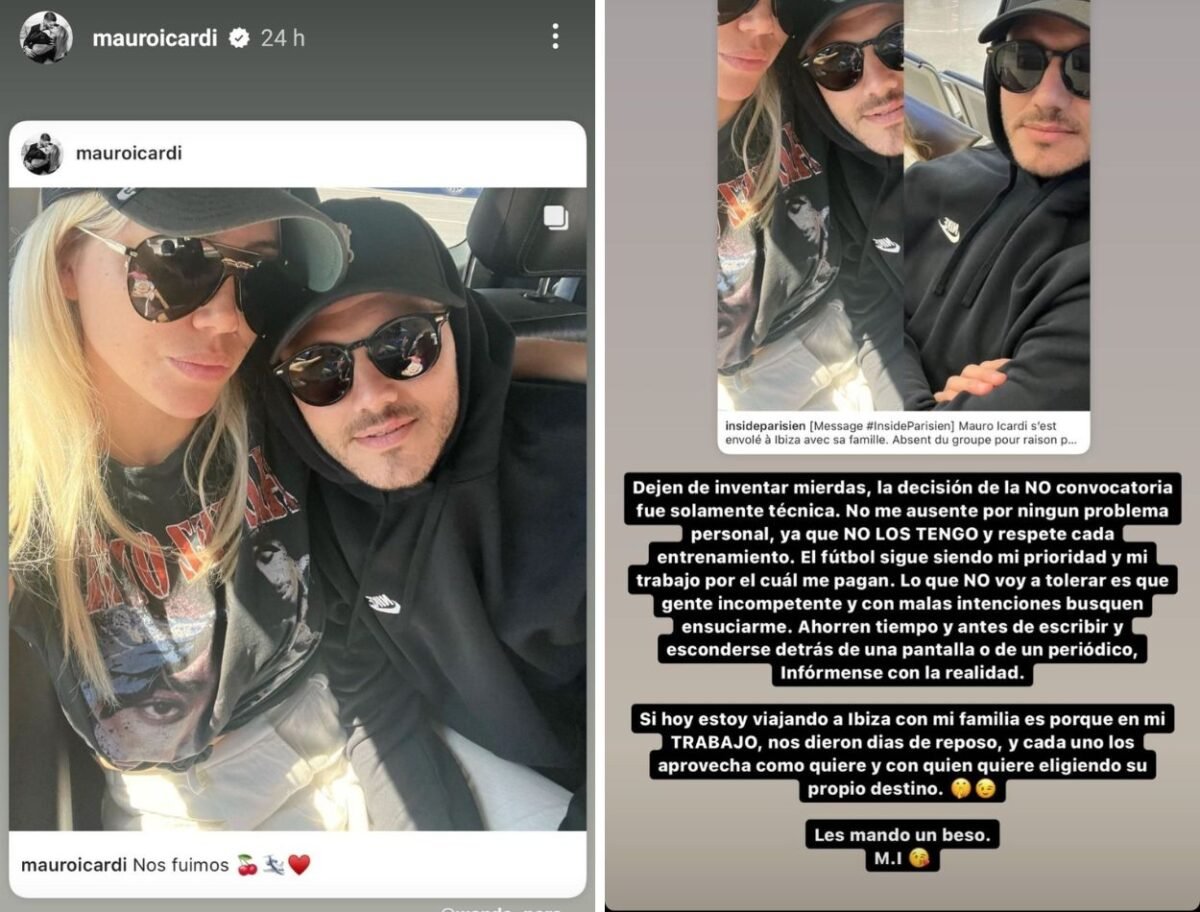The height and width of the screenshot is (912, 1200).
Task: Tap the verified badge next to mauroicardi
Action: tap(239, 38)
